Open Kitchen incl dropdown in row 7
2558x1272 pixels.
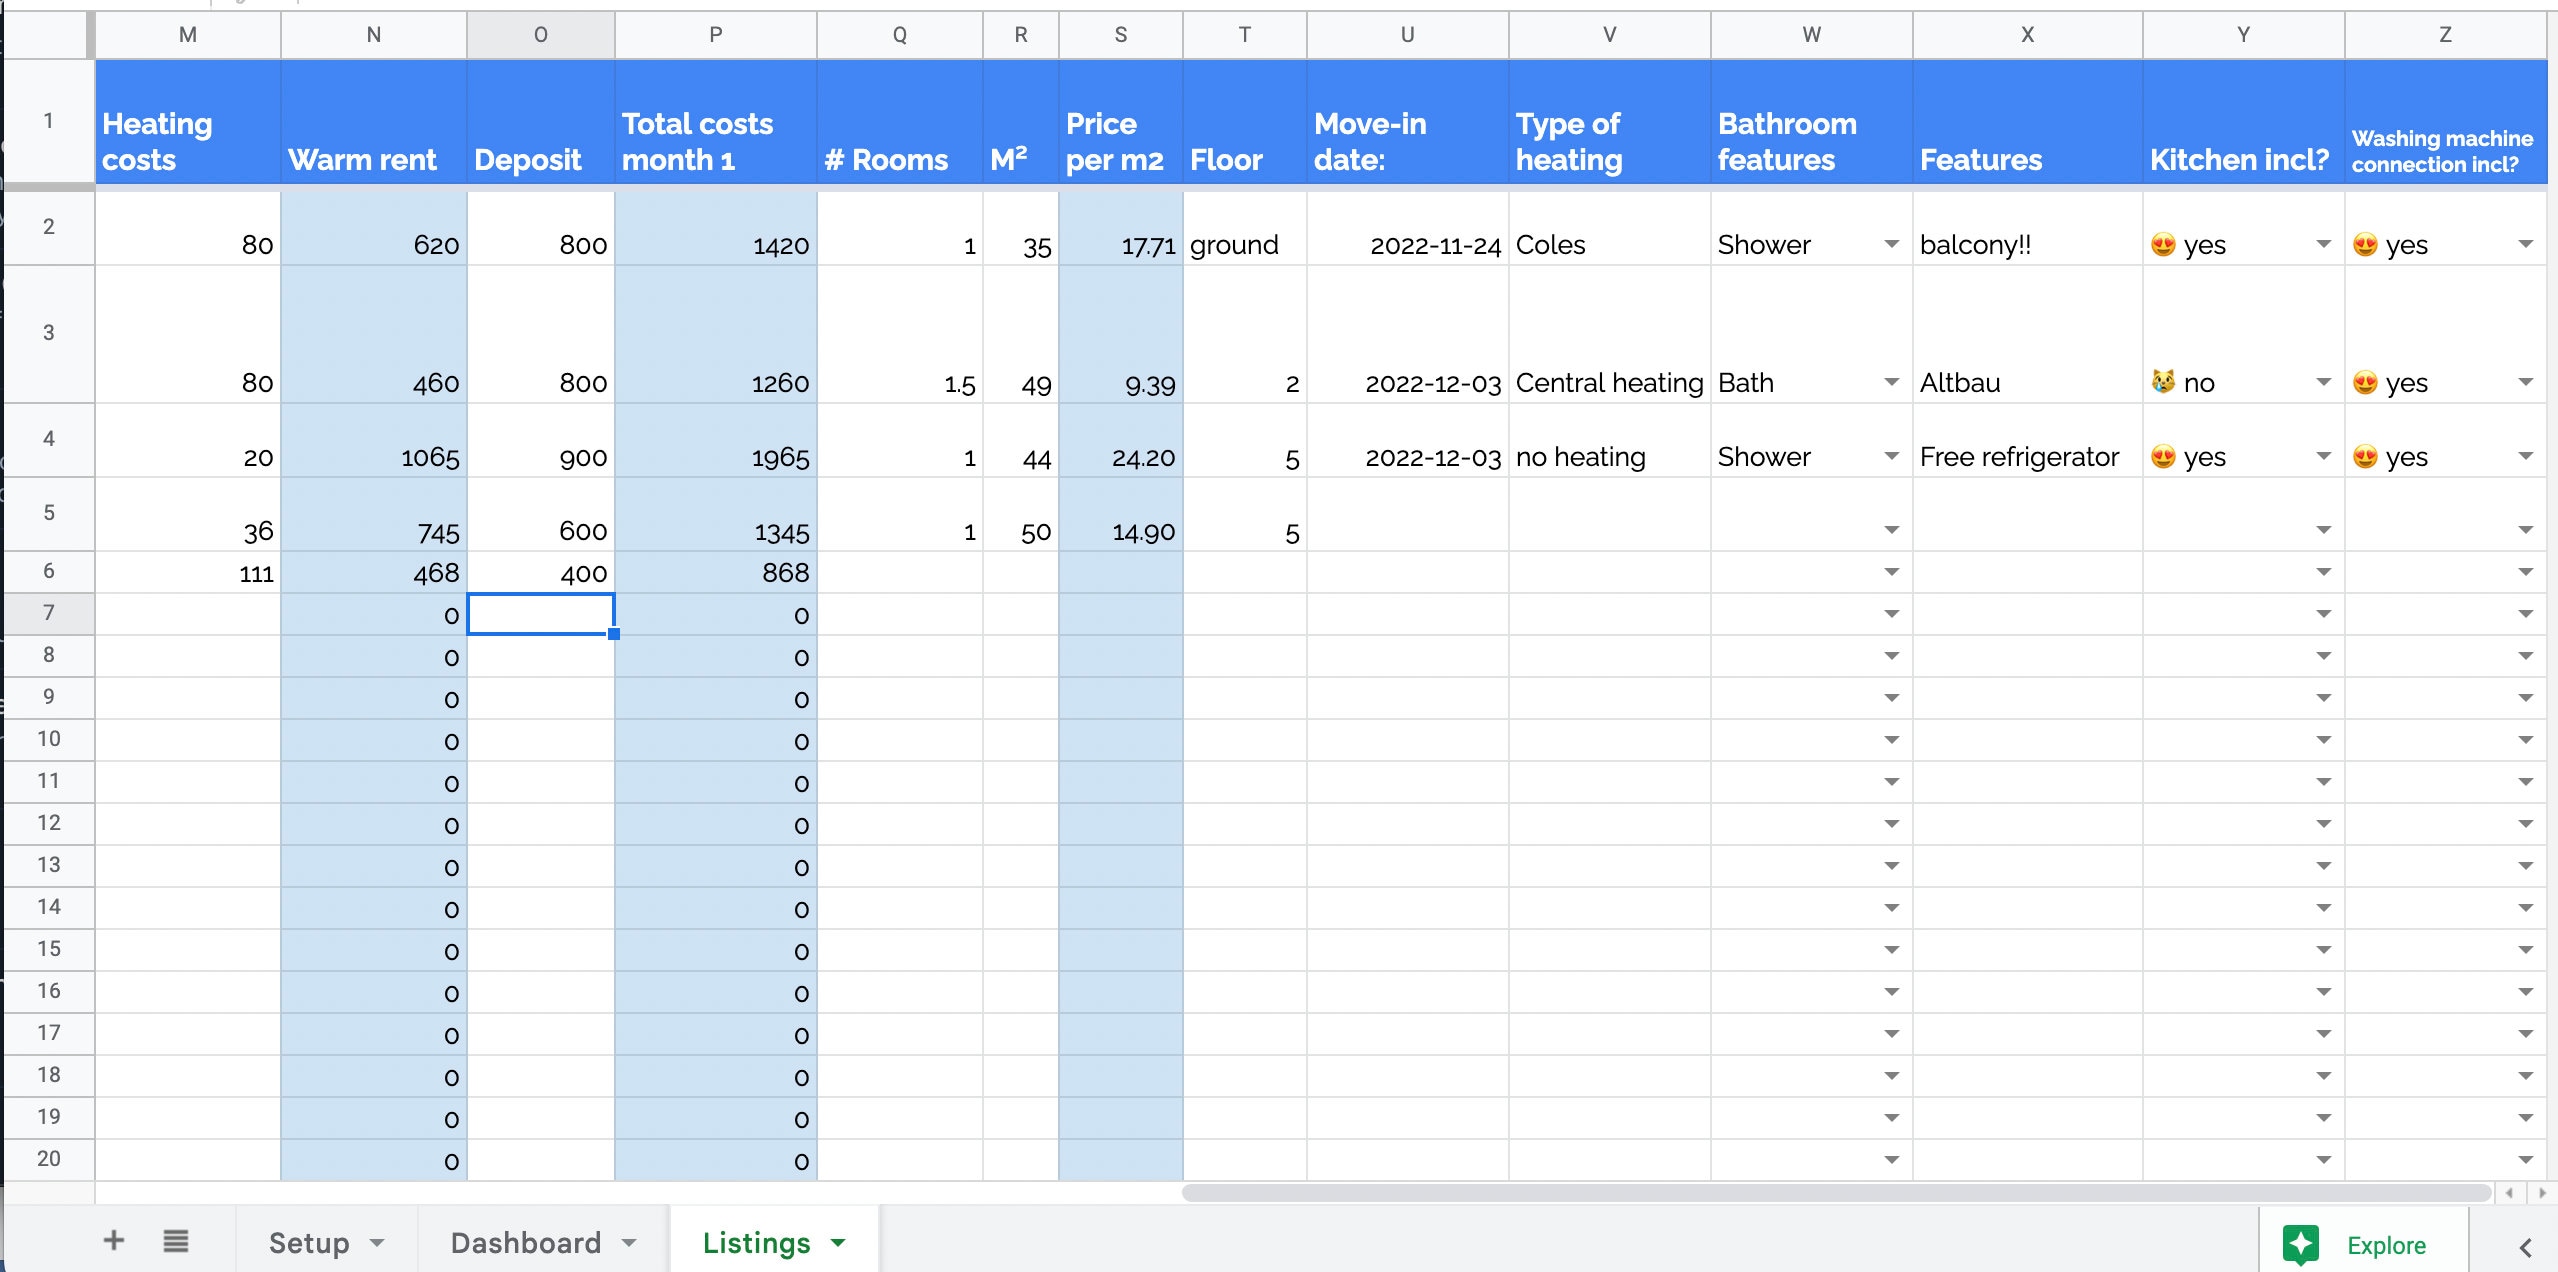point(2323,614)
